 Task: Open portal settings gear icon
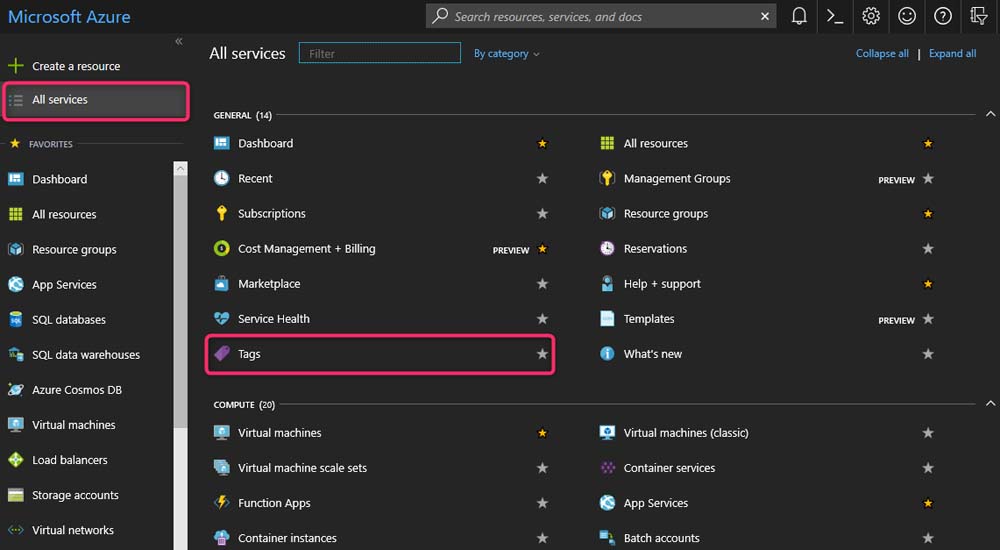coord(871,16)
